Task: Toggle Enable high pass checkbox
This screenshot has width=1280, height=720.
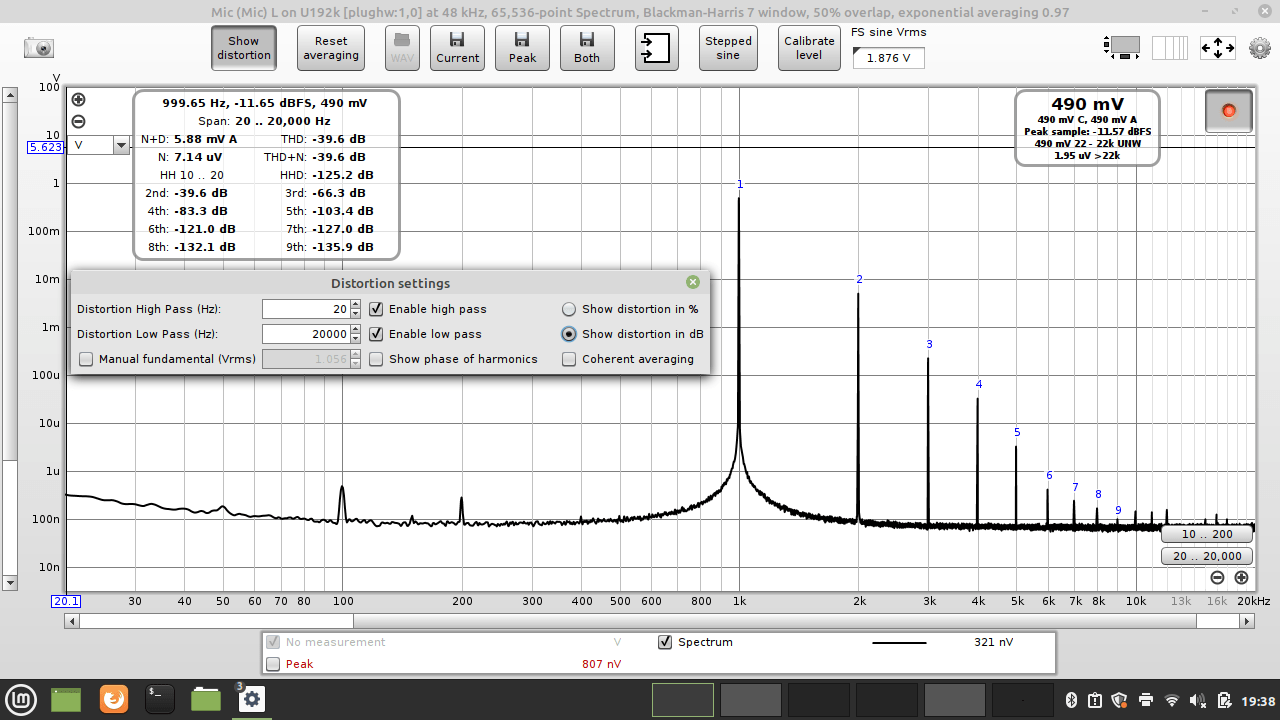Action: pyautogui.click(x=376, y=309)
